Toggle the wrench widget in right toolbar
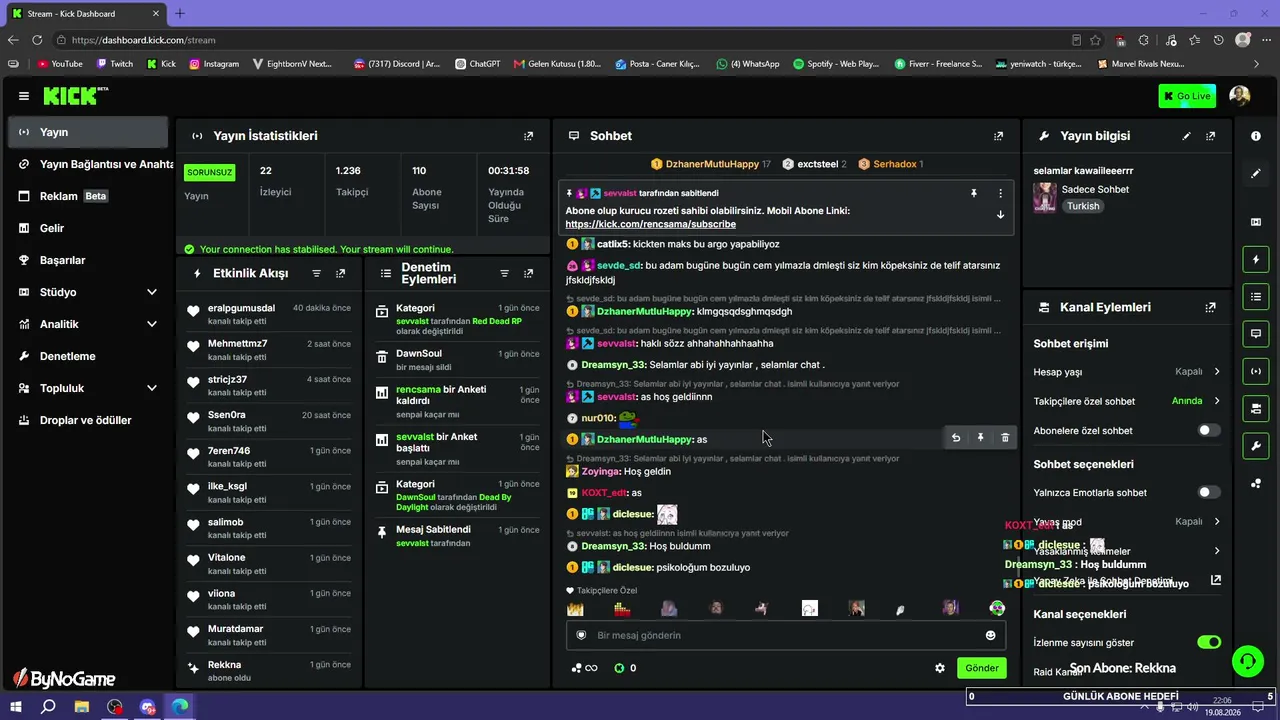The image size is (1280, 720). click(x=1256, y=445)
